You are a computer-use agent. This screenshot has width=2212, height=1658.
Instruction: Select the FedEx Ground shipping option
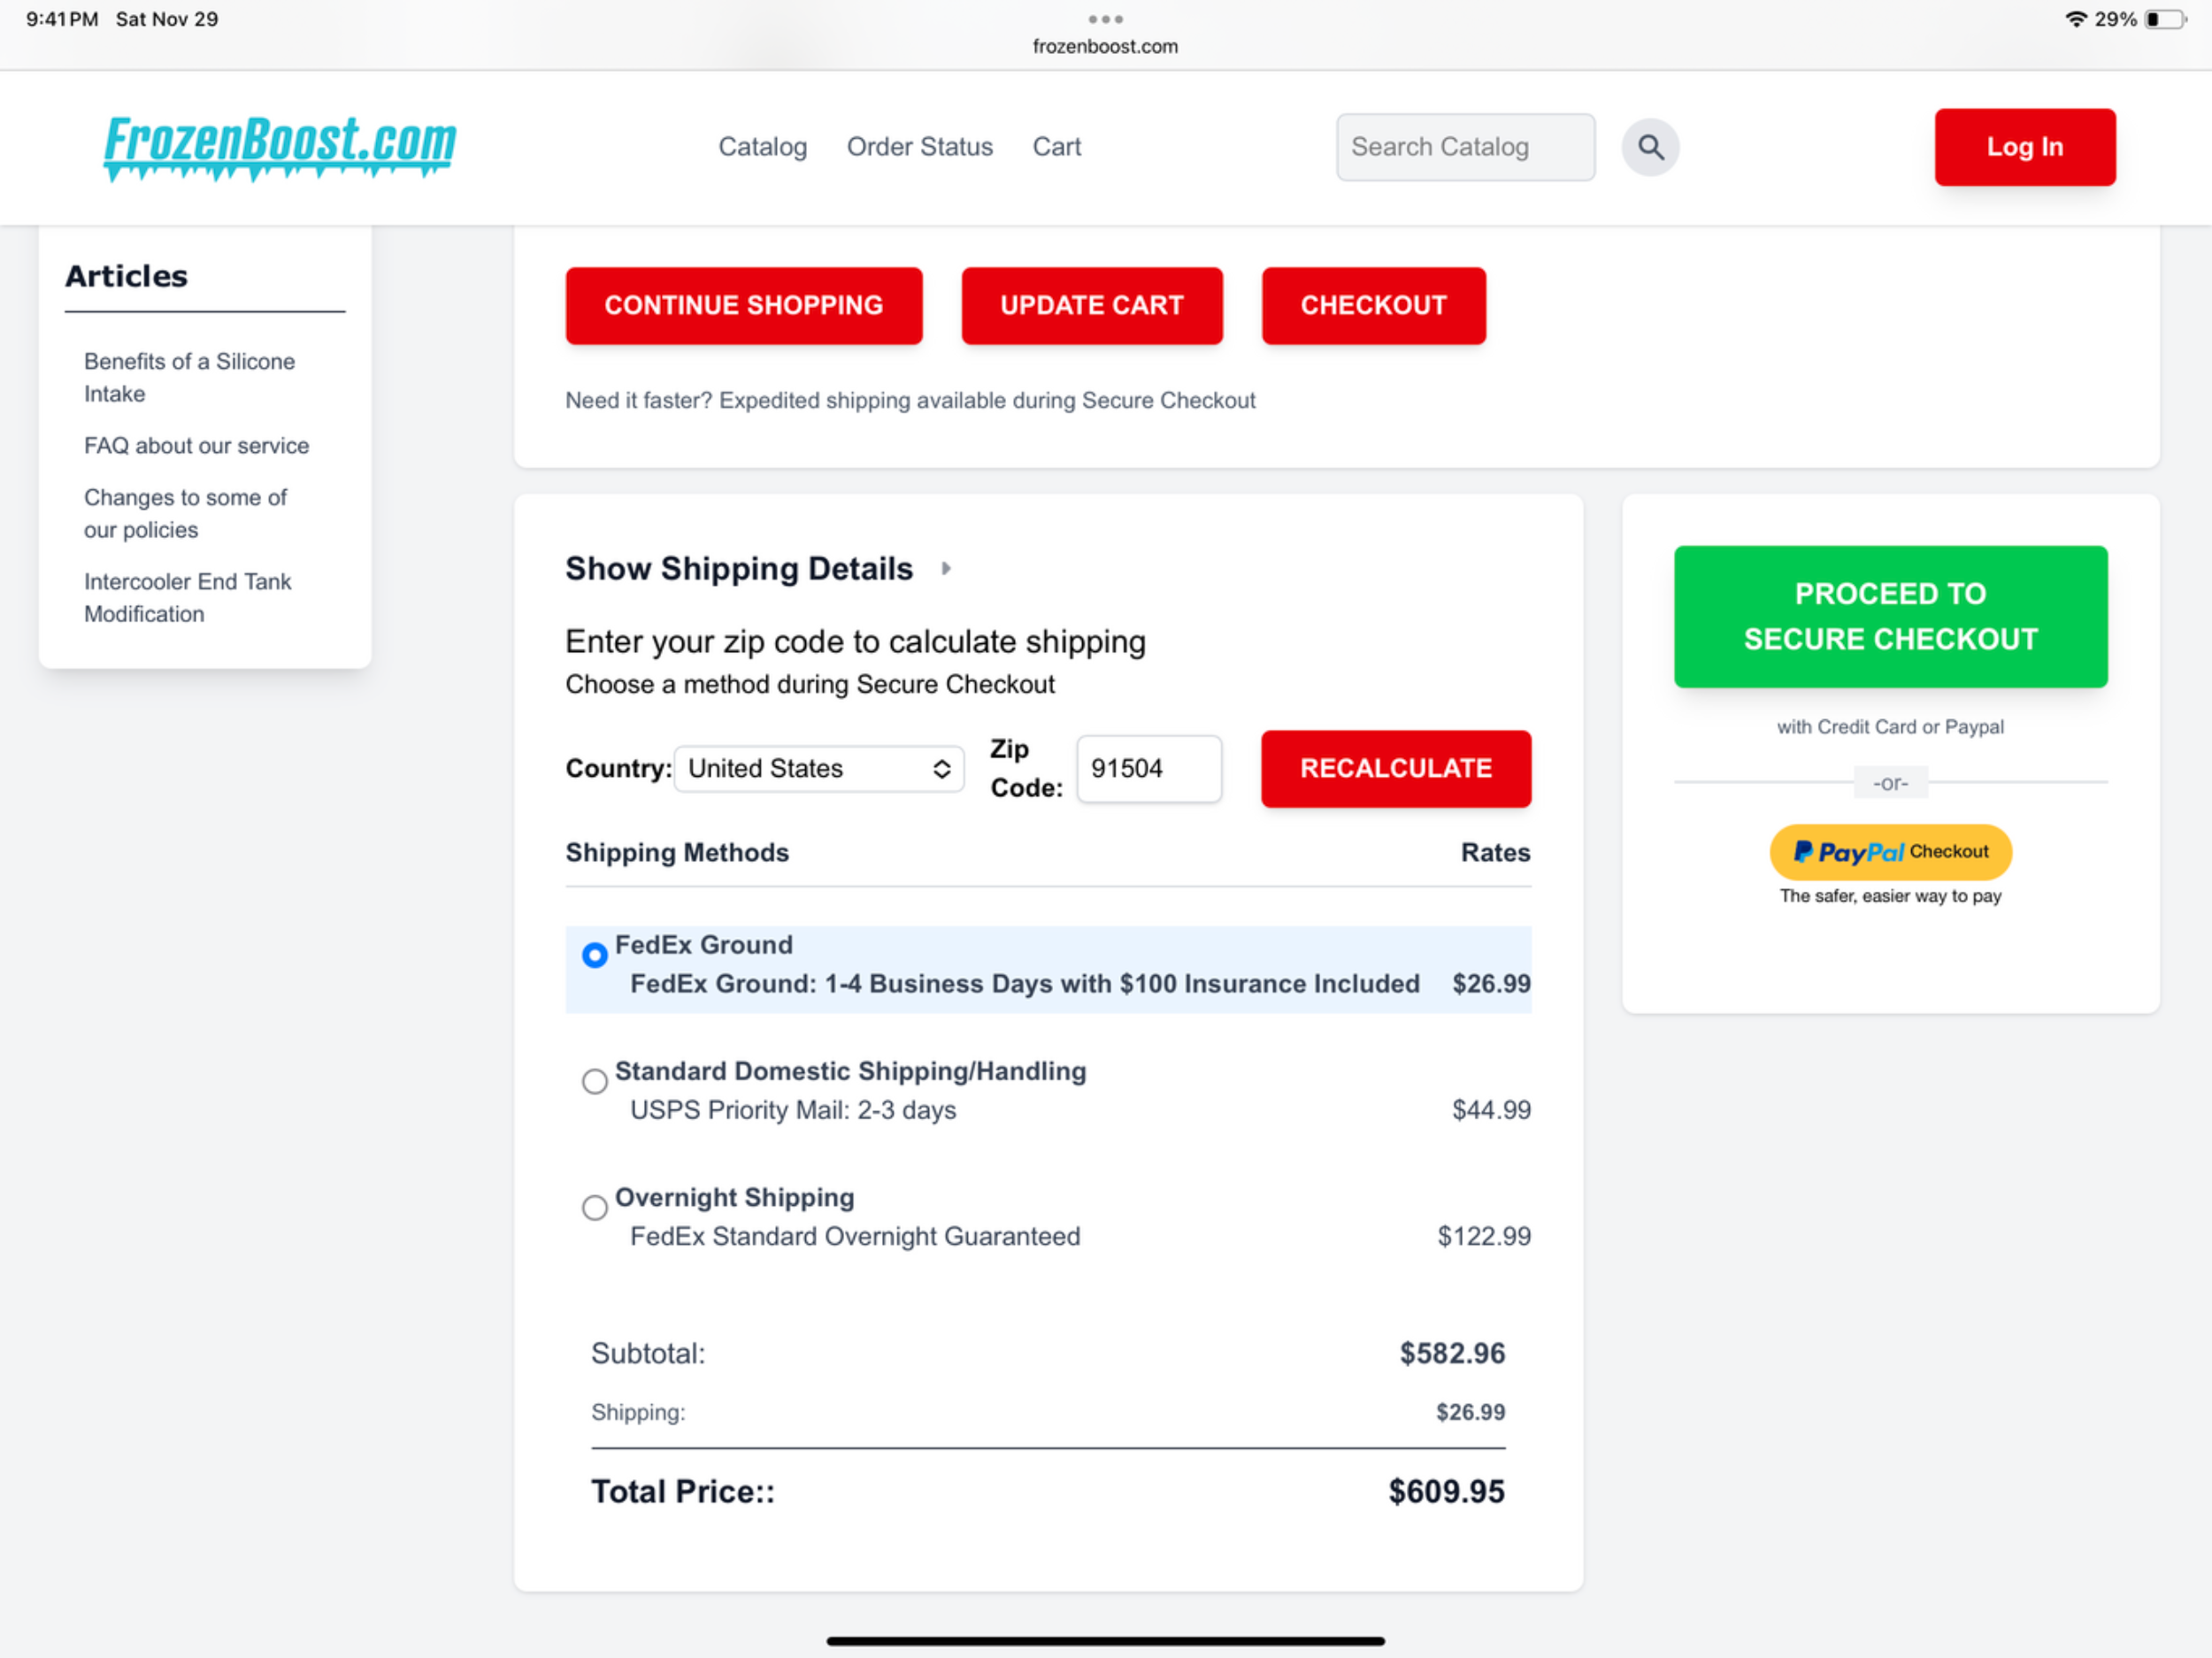point(595,955)
